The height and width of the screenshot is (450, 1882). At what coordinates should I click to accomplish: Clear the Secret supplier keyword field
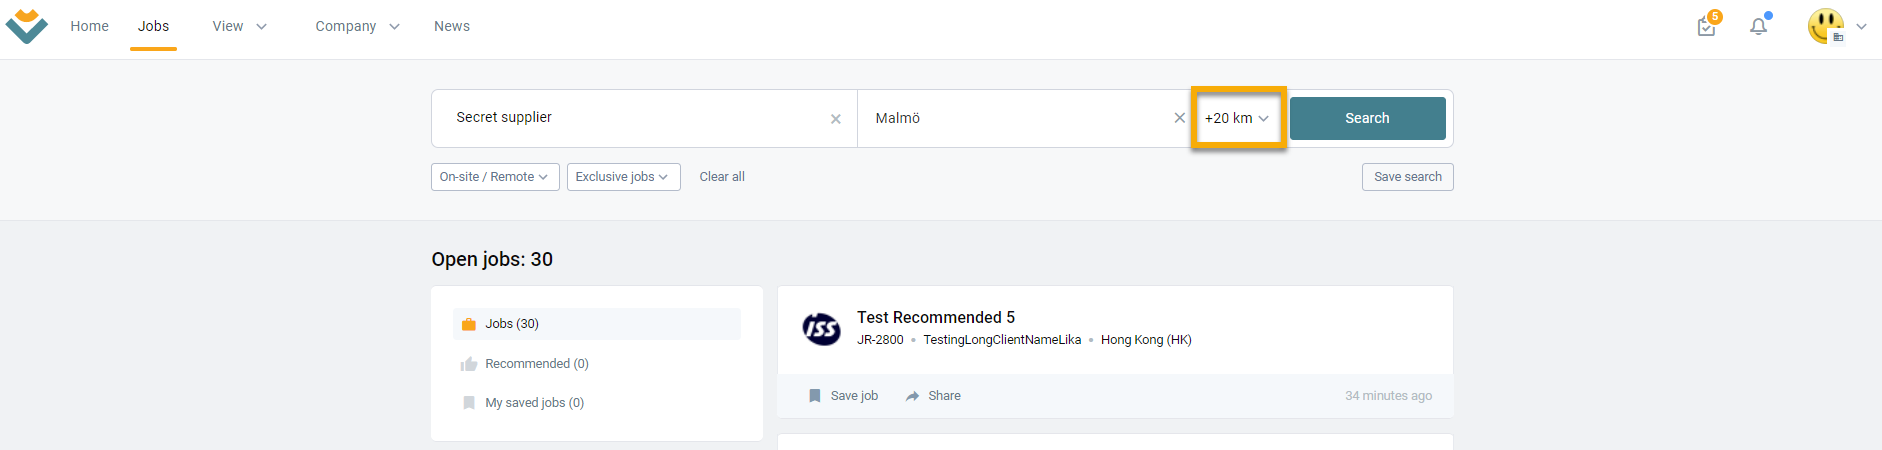[836, 119]
